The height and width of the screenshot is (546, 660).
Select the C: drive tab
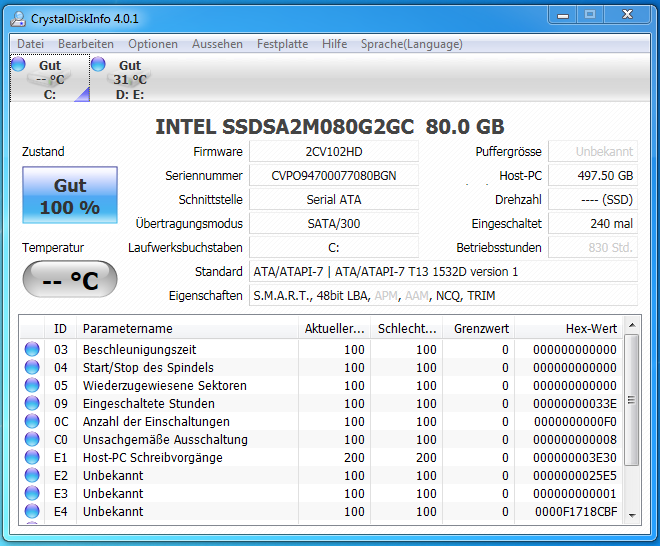[50, 79]
